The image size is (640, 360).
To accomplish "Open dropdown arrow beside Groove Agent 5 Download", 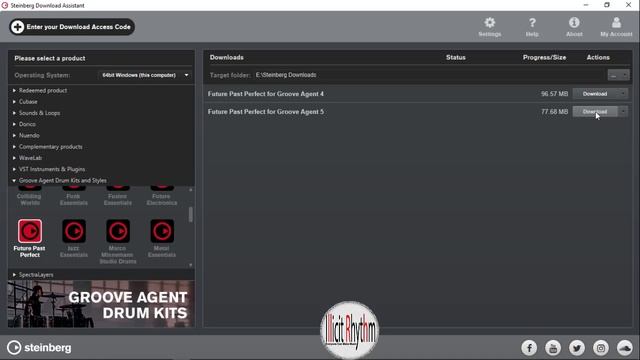I will coord(623,111).
